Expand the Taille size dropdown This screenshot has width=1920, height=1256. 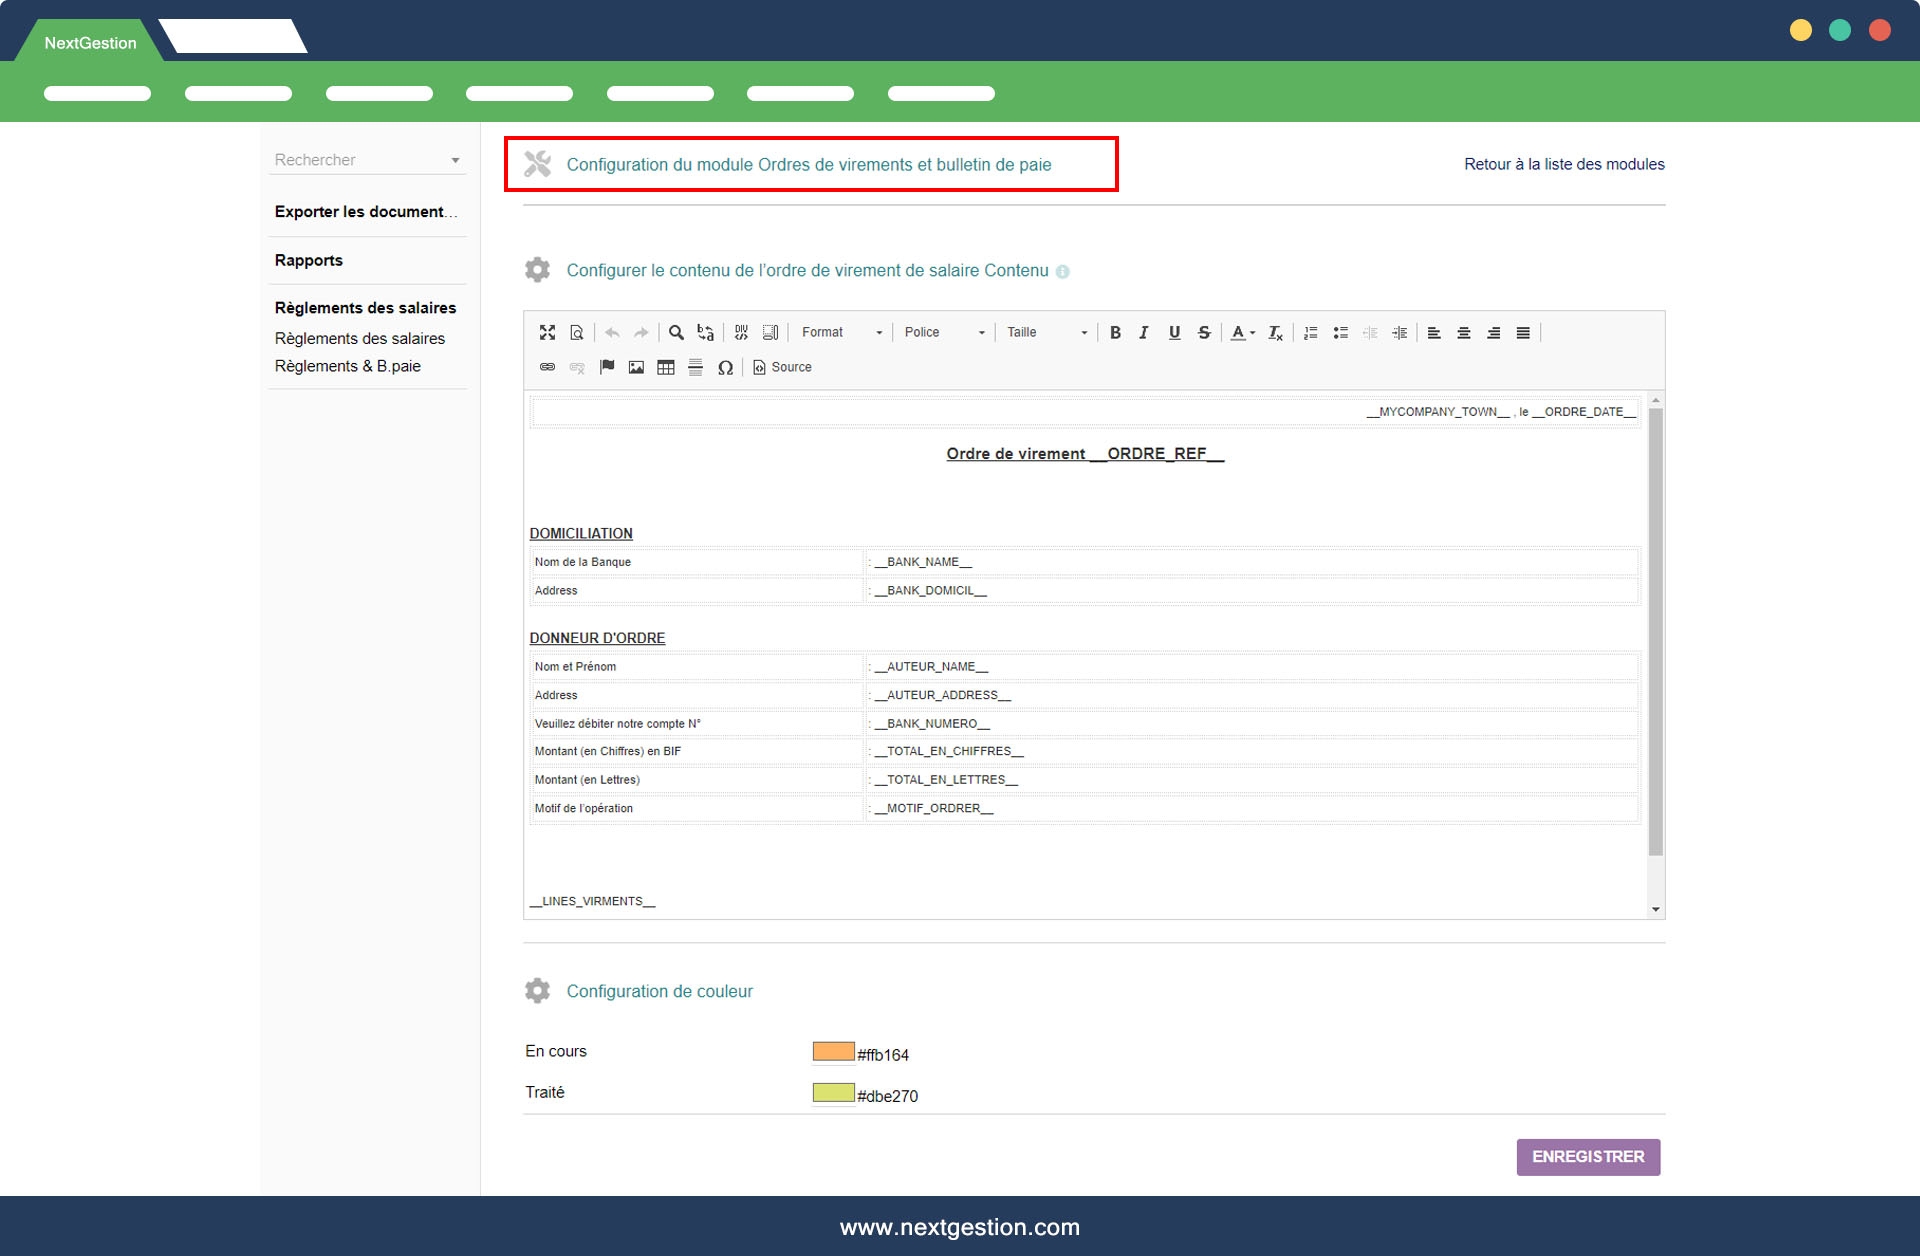[x=1046, y=333]
